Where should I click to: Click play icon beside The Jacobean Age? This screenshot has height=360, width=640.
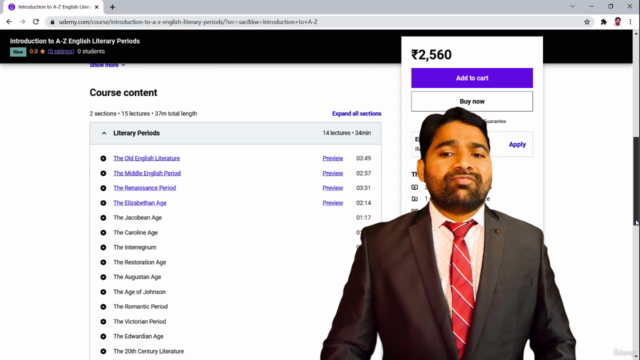(x=103, y=218)
